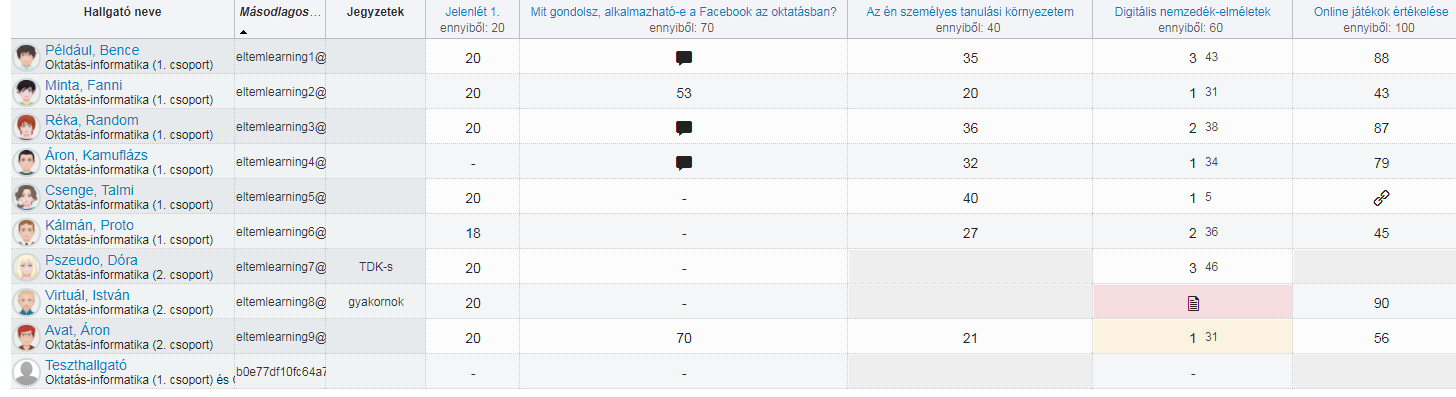
Task: Open Jelenlét 1. column header link
Action: coord(472,12)
